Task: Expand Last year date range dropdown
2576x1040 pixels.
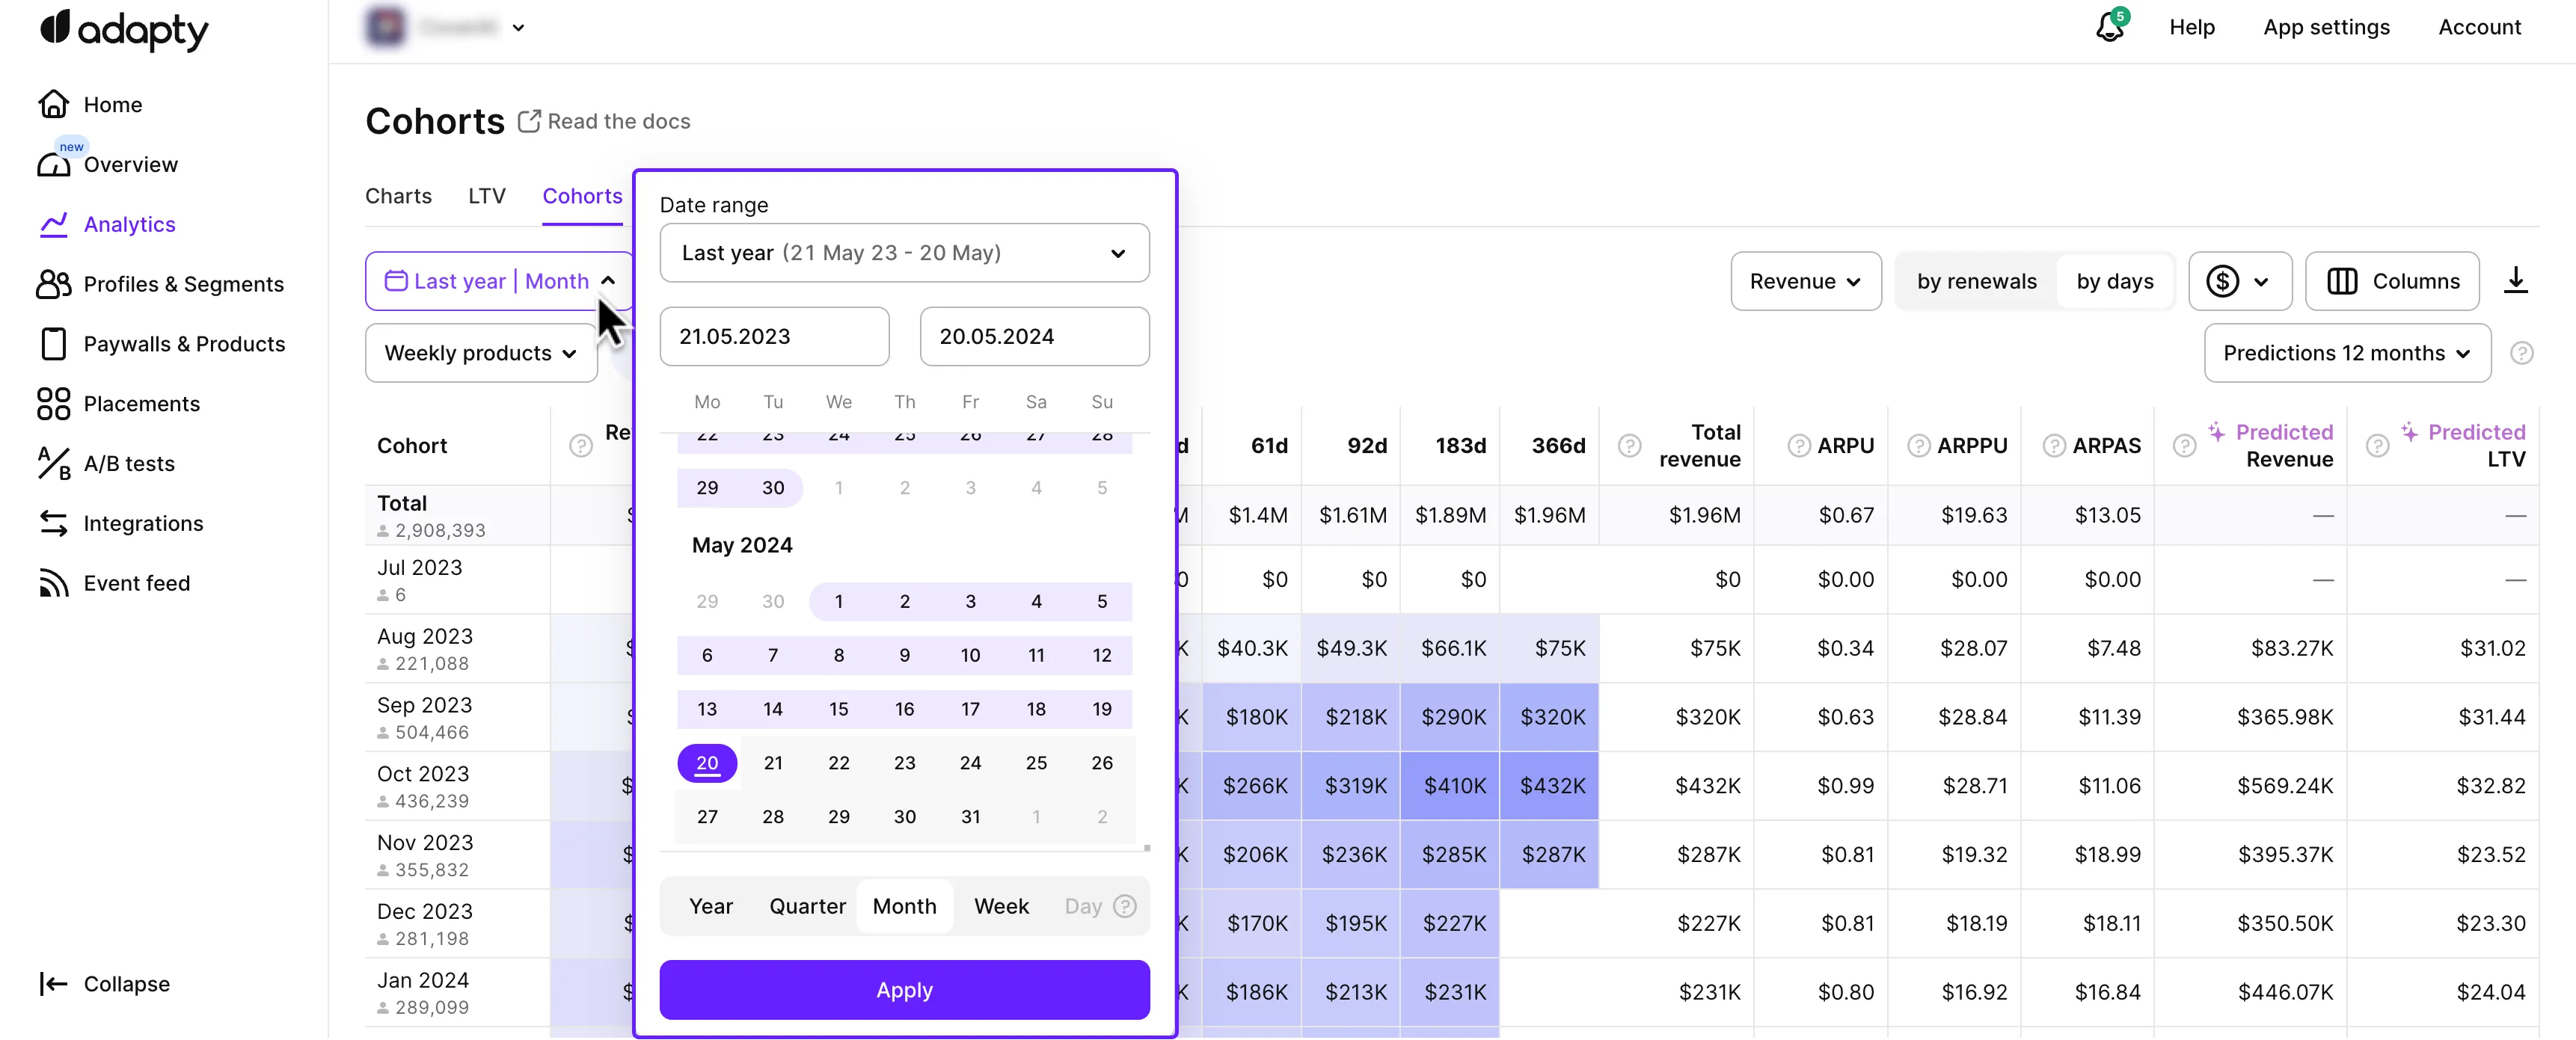Action: click(903, 253)
